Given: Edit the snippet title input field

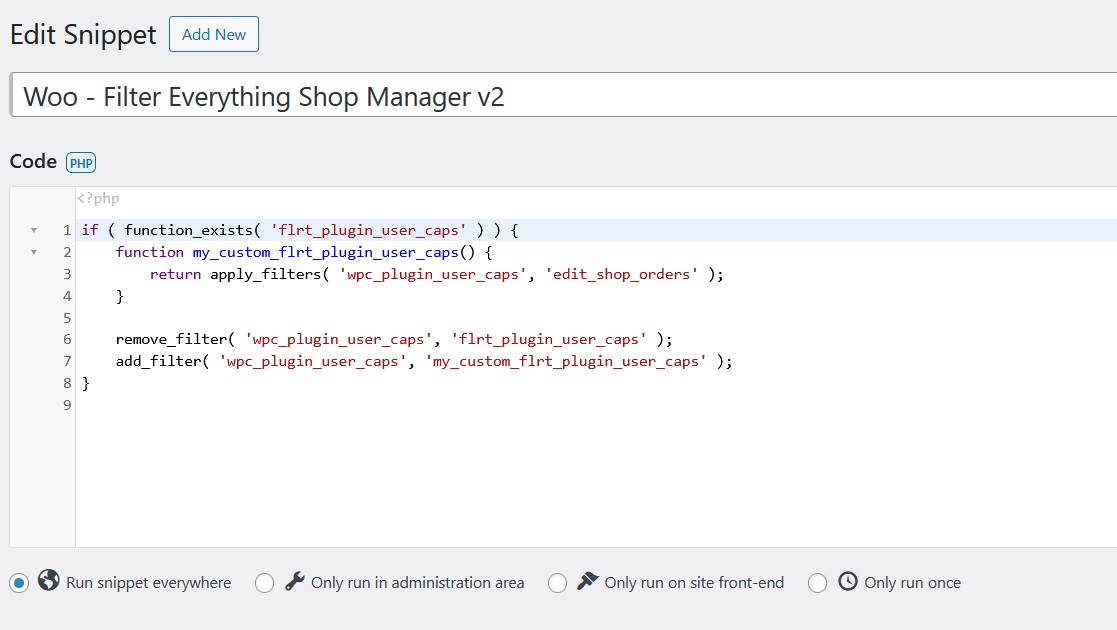Looking at the screenshot, I should tap(563, 95).
